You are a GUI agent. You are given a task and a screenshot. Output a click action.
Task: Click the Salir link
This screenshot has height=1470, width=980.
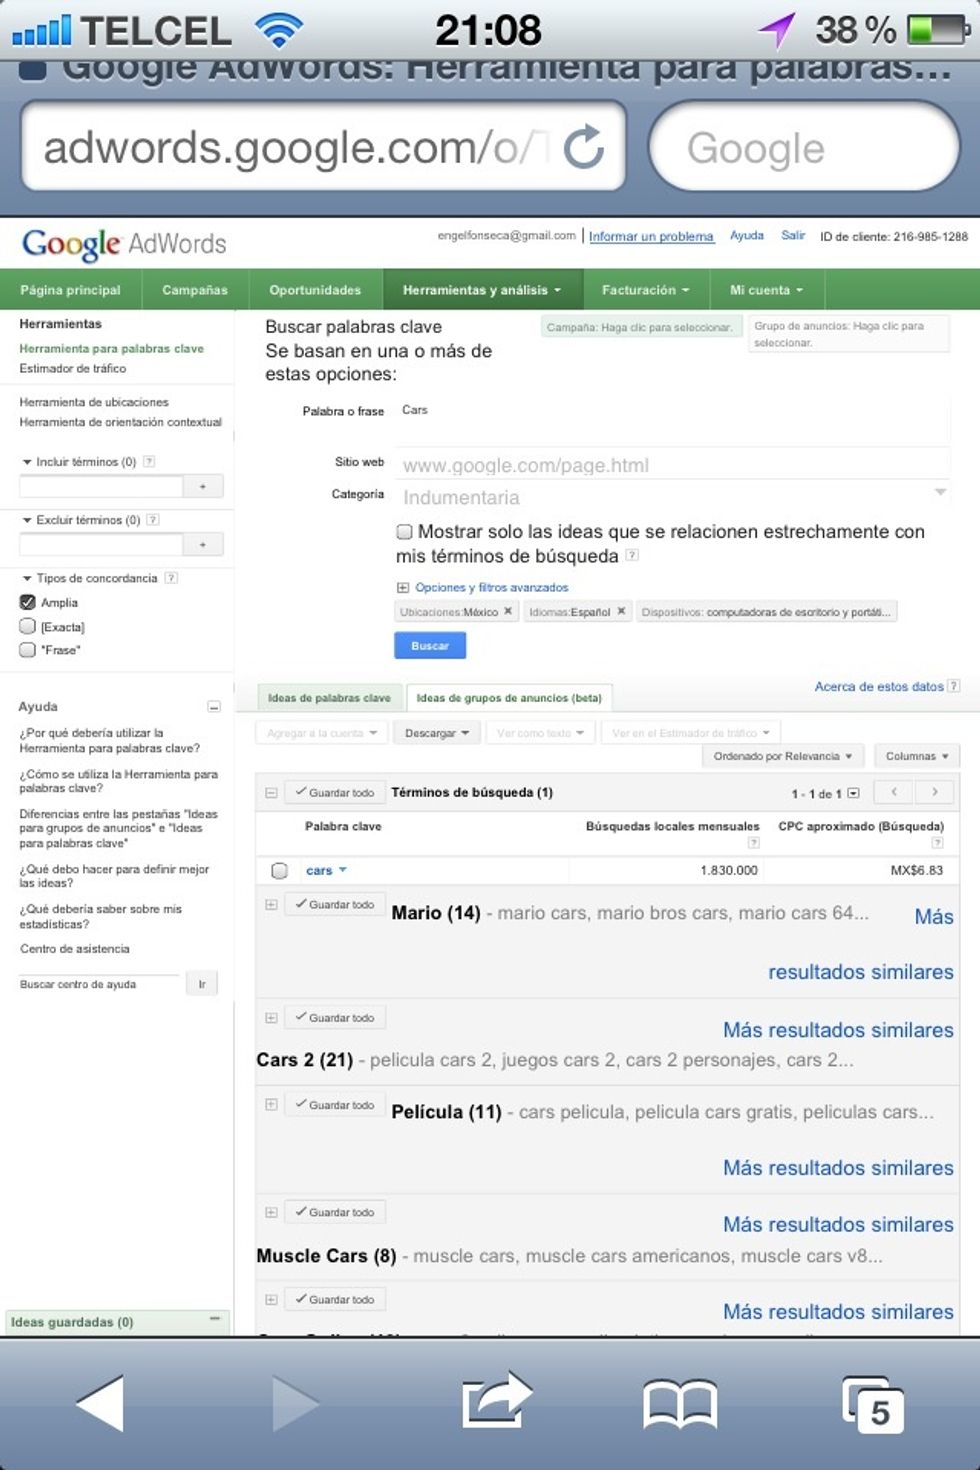coord(793,236)
